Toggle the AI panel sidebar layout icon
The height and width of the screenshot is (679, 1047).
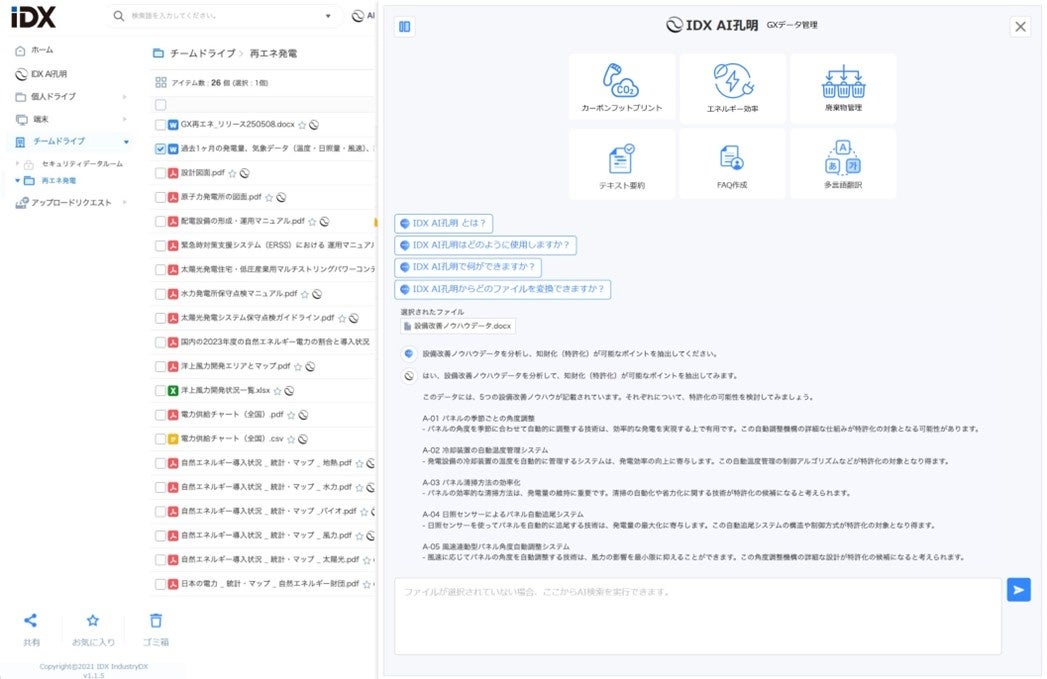tap(405, 27)
